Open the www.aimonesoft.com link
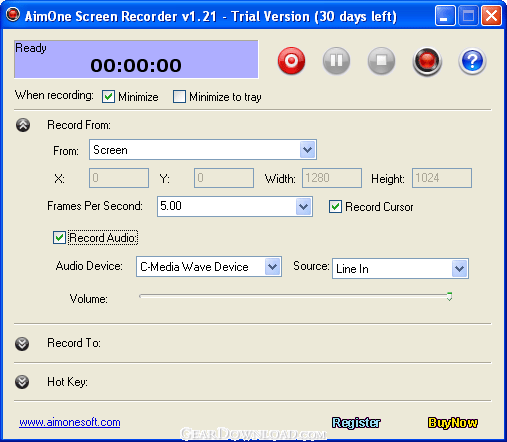 click(70, 422)
